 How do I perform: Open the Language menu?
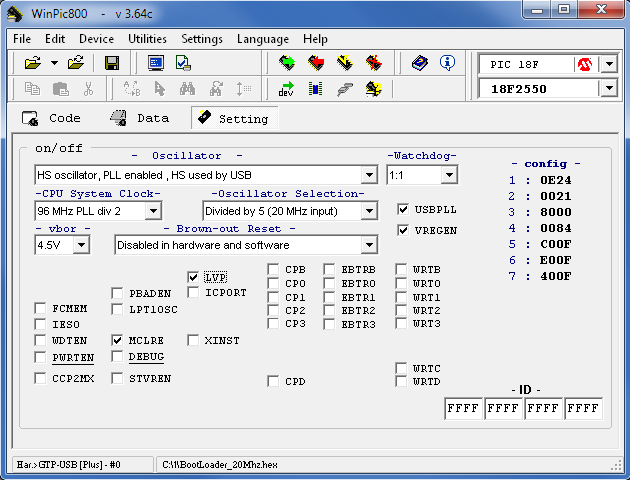[x=263, y=39]
